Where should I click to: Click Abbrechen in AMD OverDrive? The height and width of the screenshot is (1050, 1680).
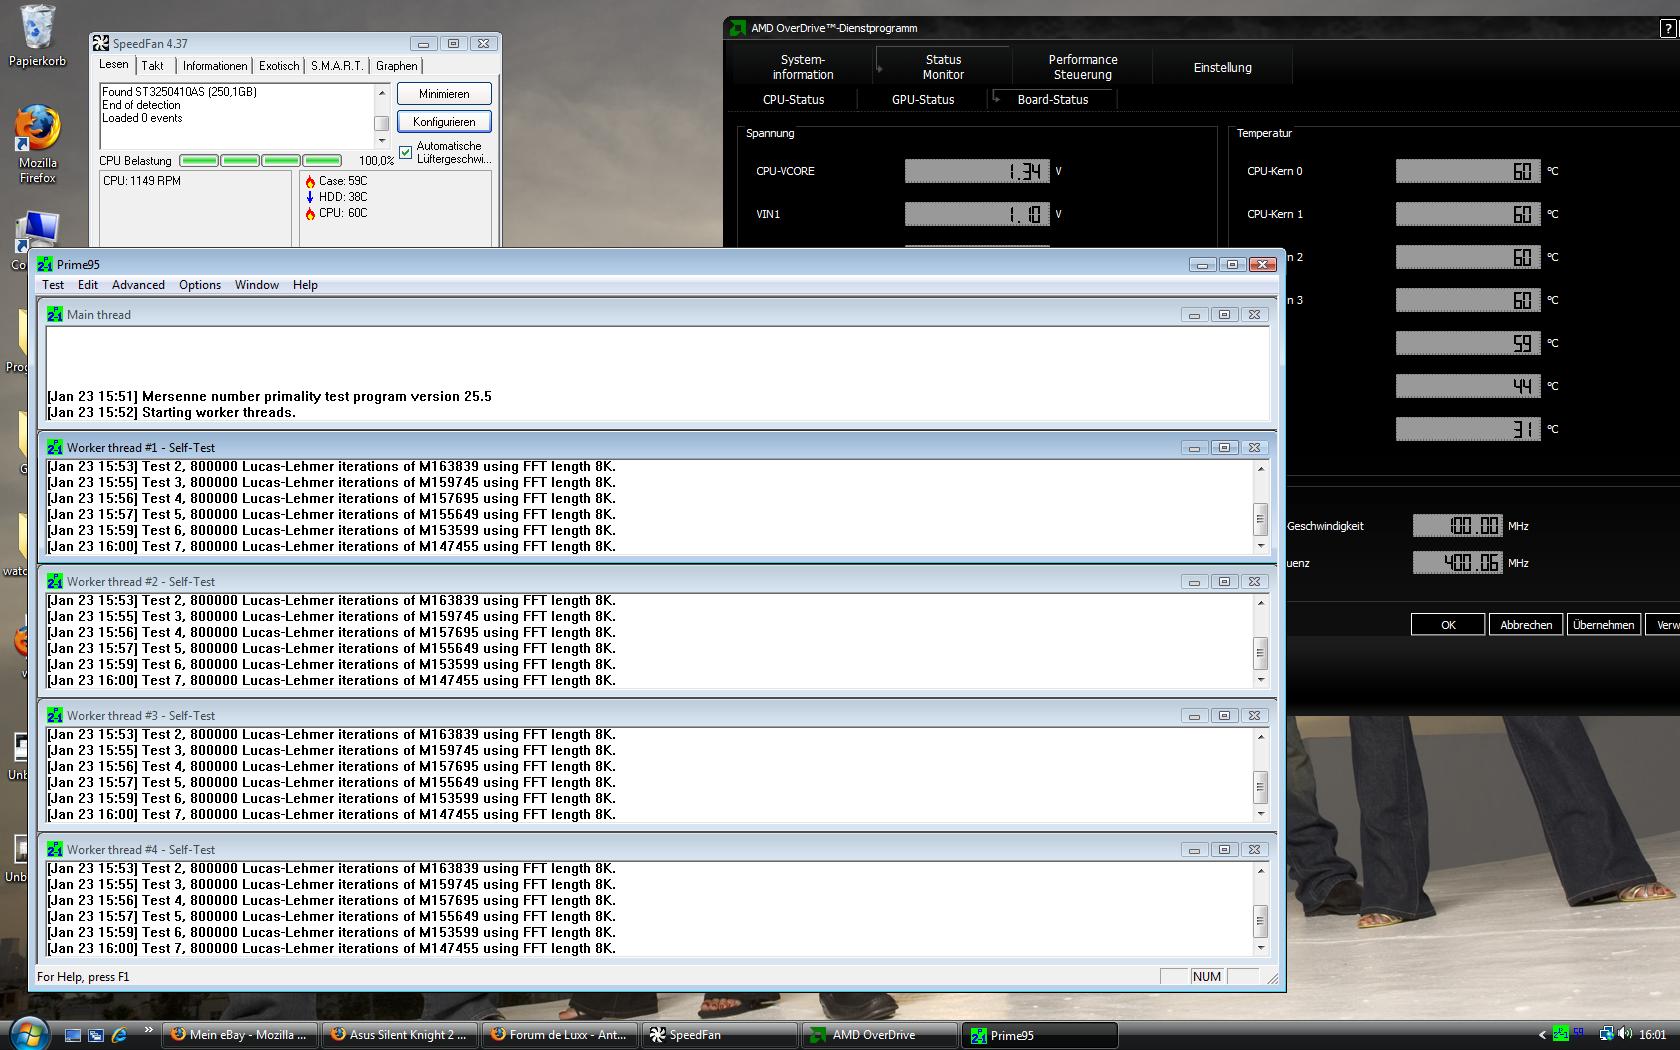[x=1526, y=624]
